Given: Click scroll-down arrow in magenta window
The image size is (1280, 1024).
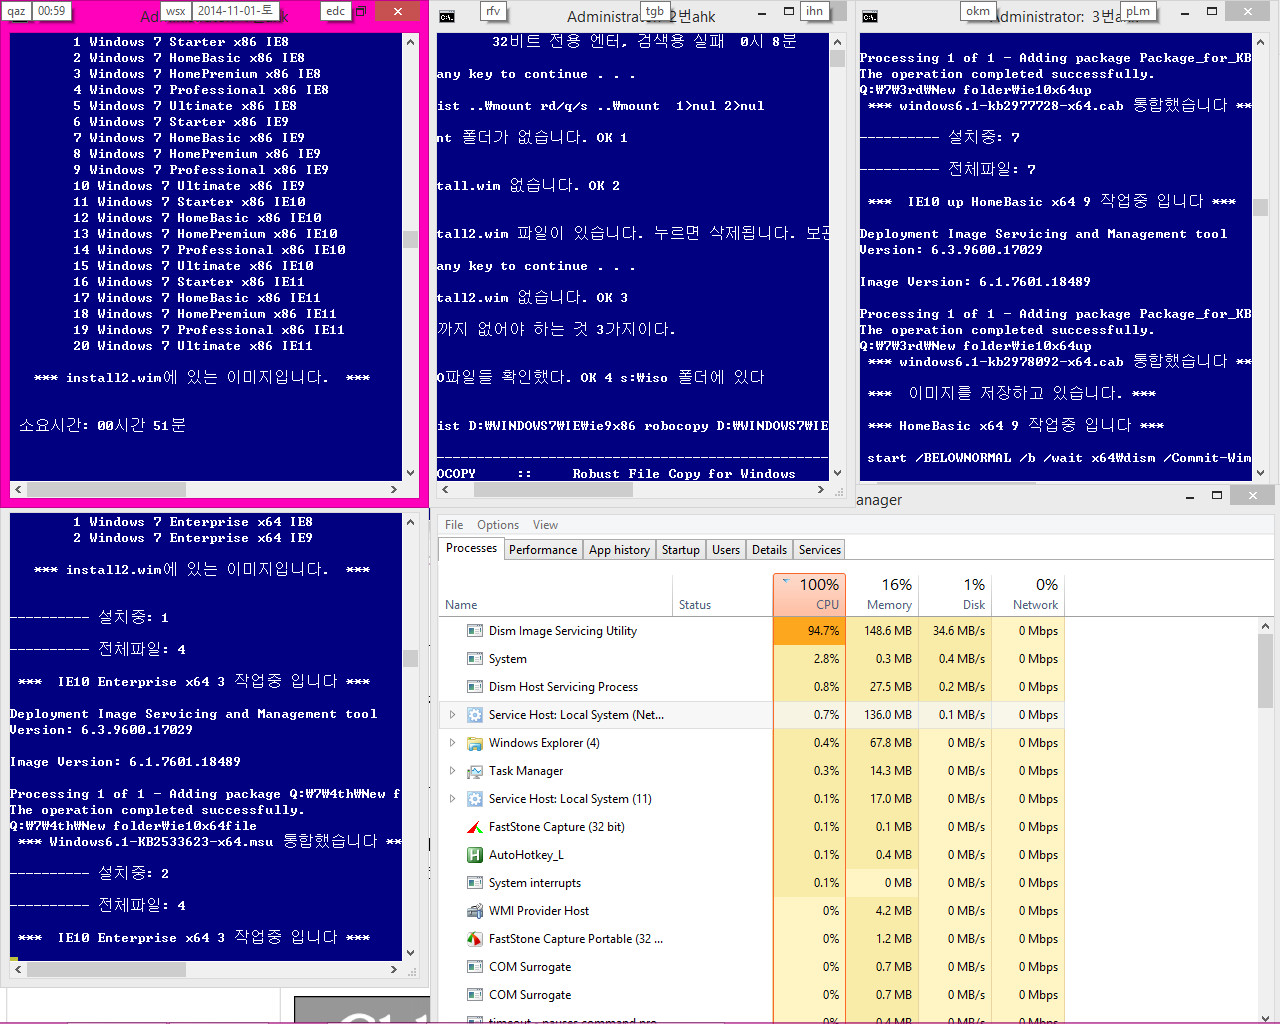Looking at the screenshot, I should (x=410, y=473).
